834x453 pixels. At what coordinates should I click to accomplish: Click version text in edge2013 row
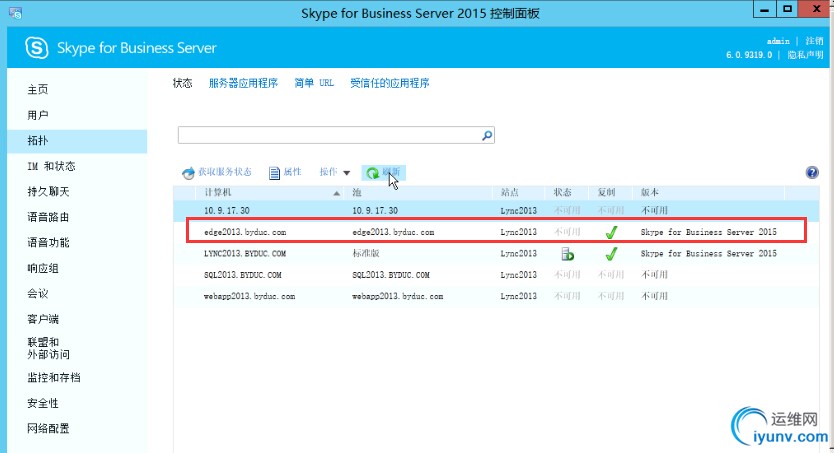click(x=708, y=232)
